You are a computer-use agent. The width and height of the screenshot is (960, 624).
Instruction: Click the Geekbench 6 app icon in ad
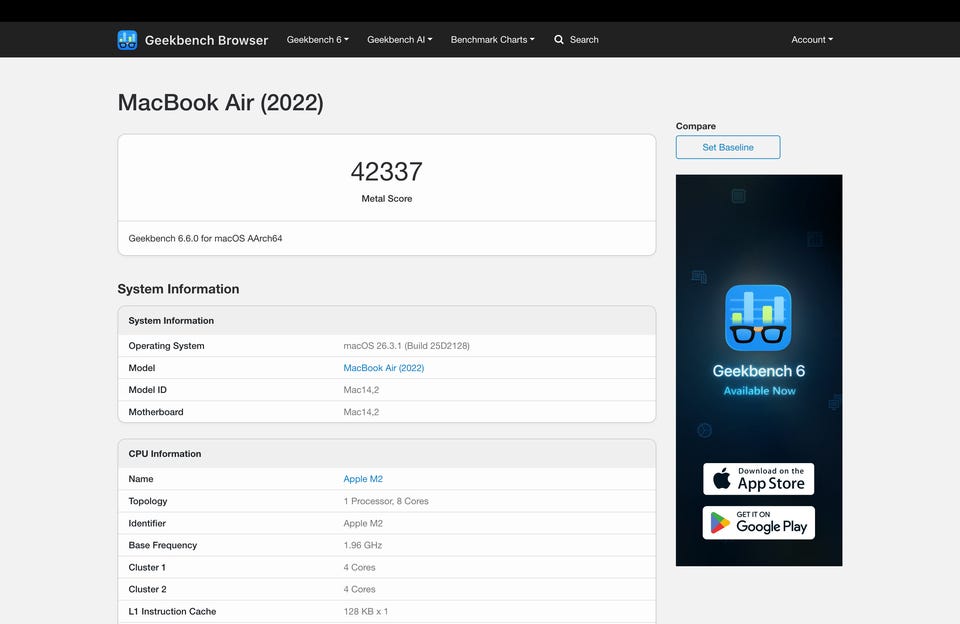point(759,318)
